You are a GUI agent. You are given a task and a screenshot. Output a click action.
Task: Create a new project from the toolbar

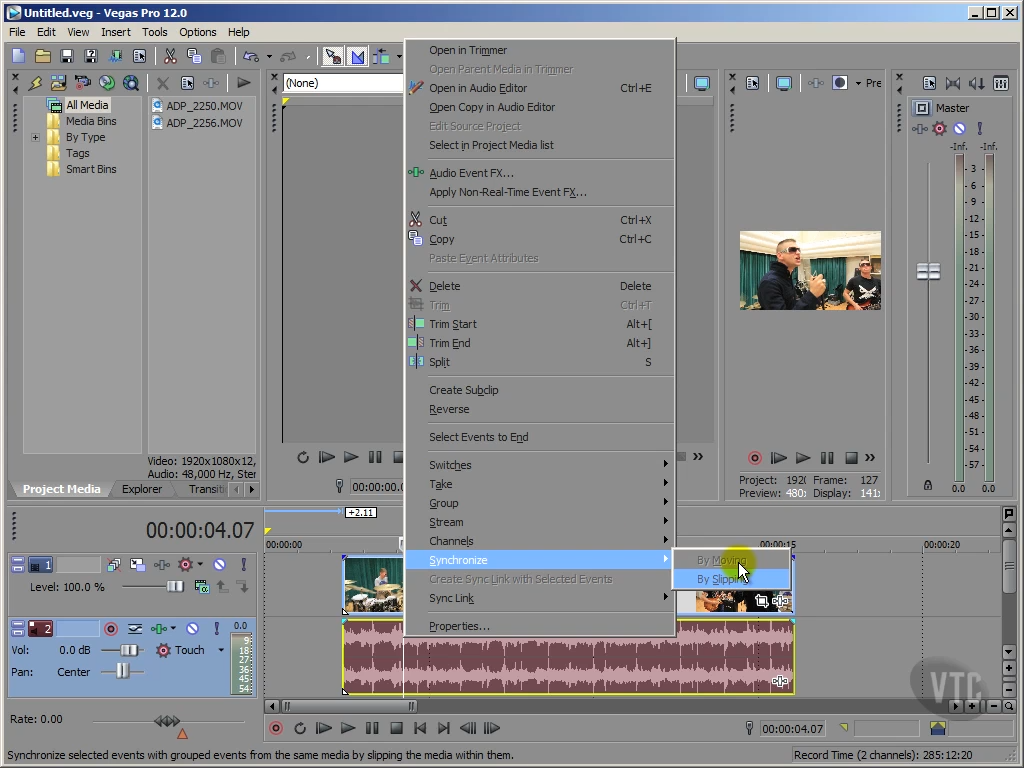point(18,56)
